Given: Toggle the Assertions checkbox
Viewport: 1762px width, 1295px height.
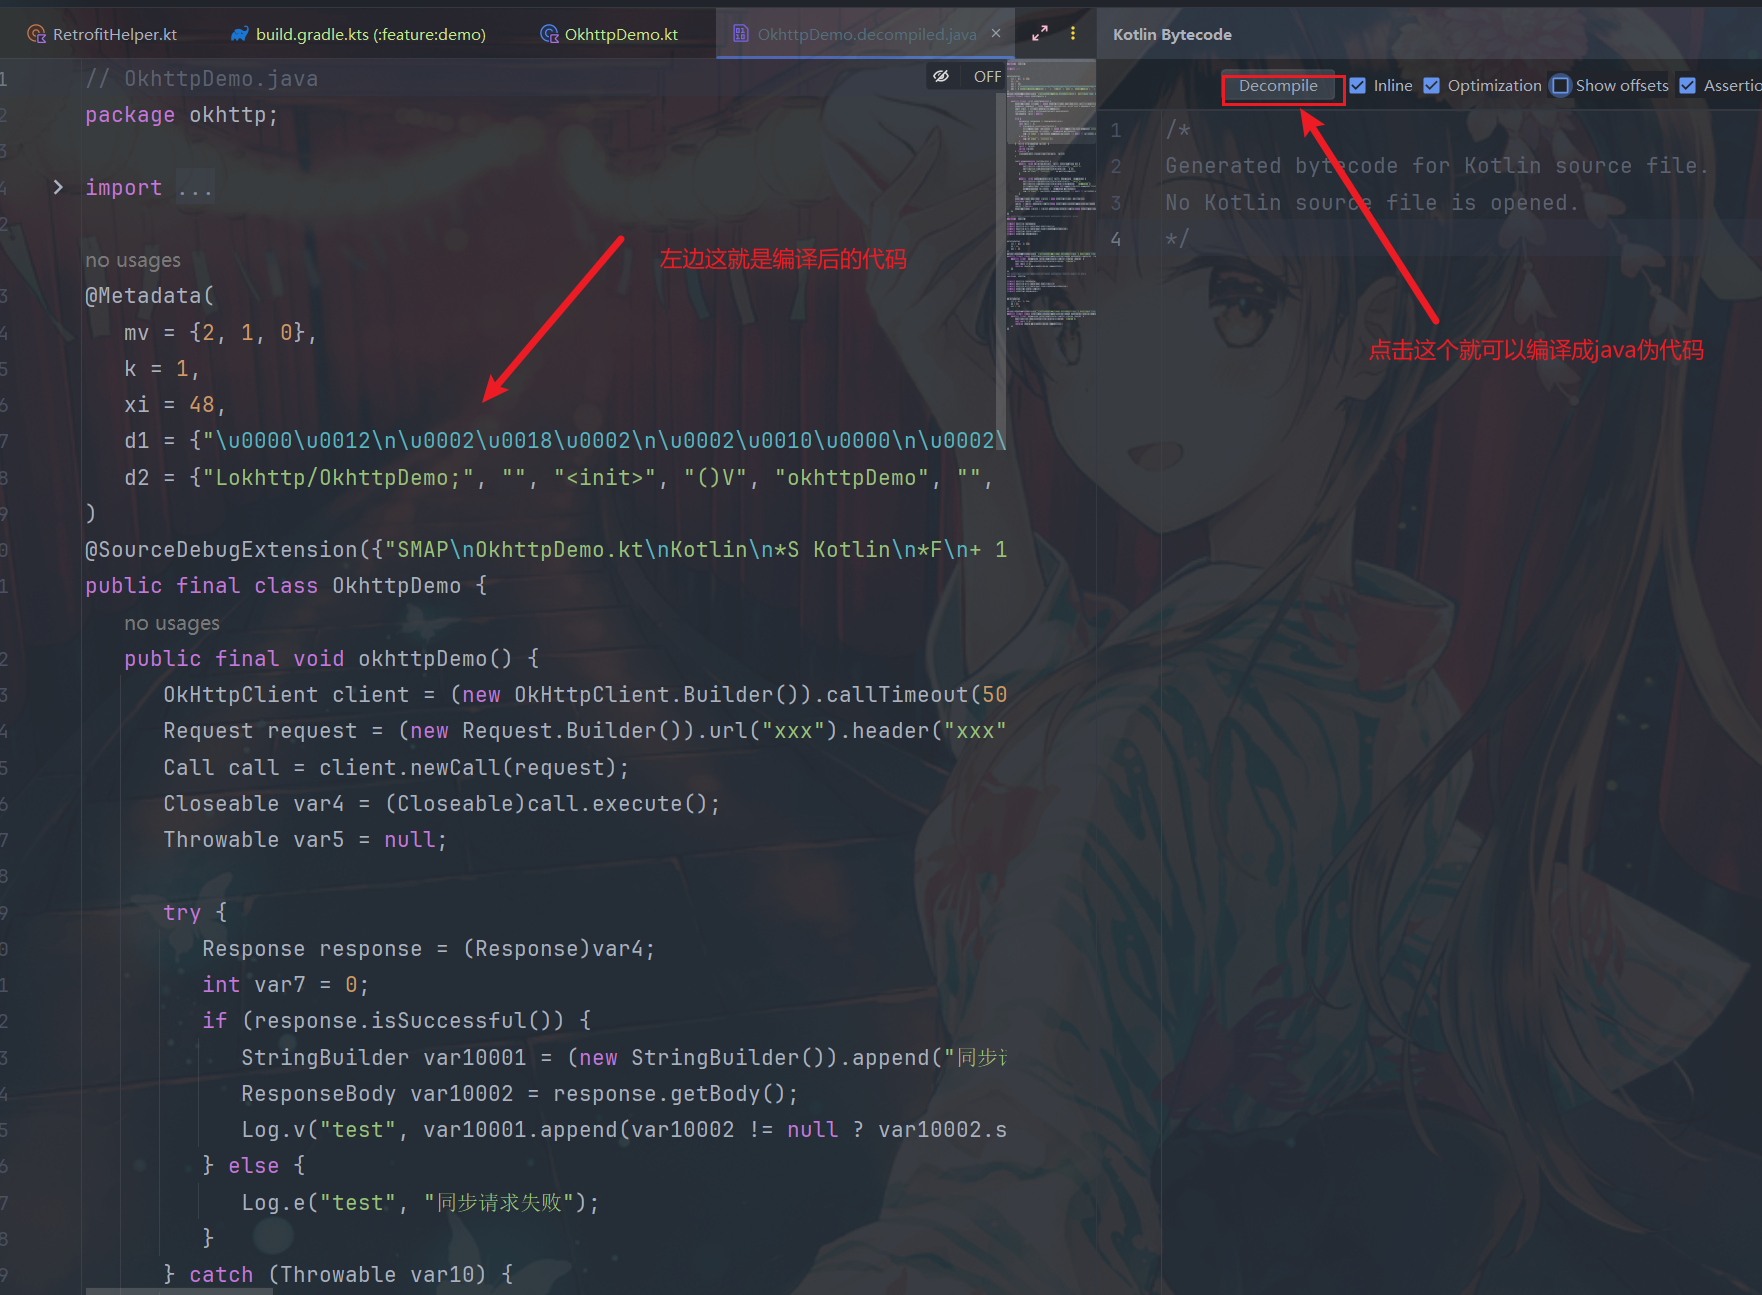Looking at the screenshot, I should click(x=1688, y=86).
